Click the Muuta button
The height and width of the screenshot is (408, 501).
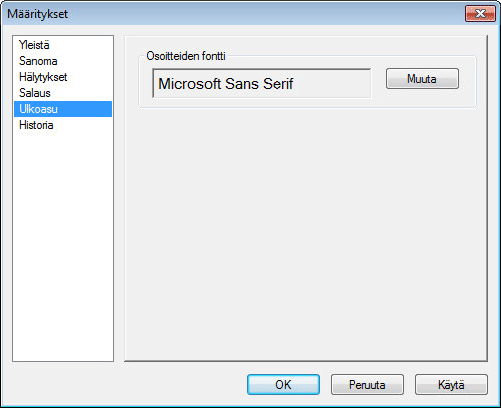422,79
